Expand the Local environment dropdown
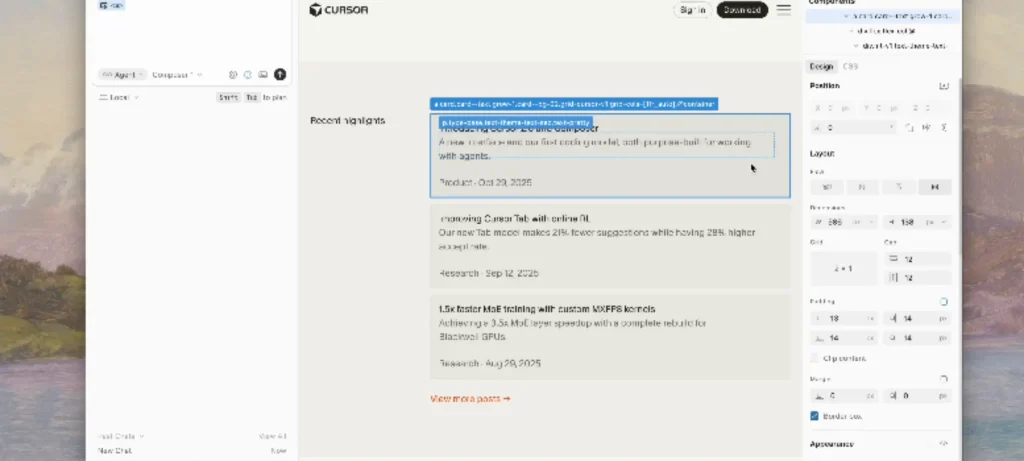The width and height of the screenshot is (1024, 461). [x=119, y=97]
